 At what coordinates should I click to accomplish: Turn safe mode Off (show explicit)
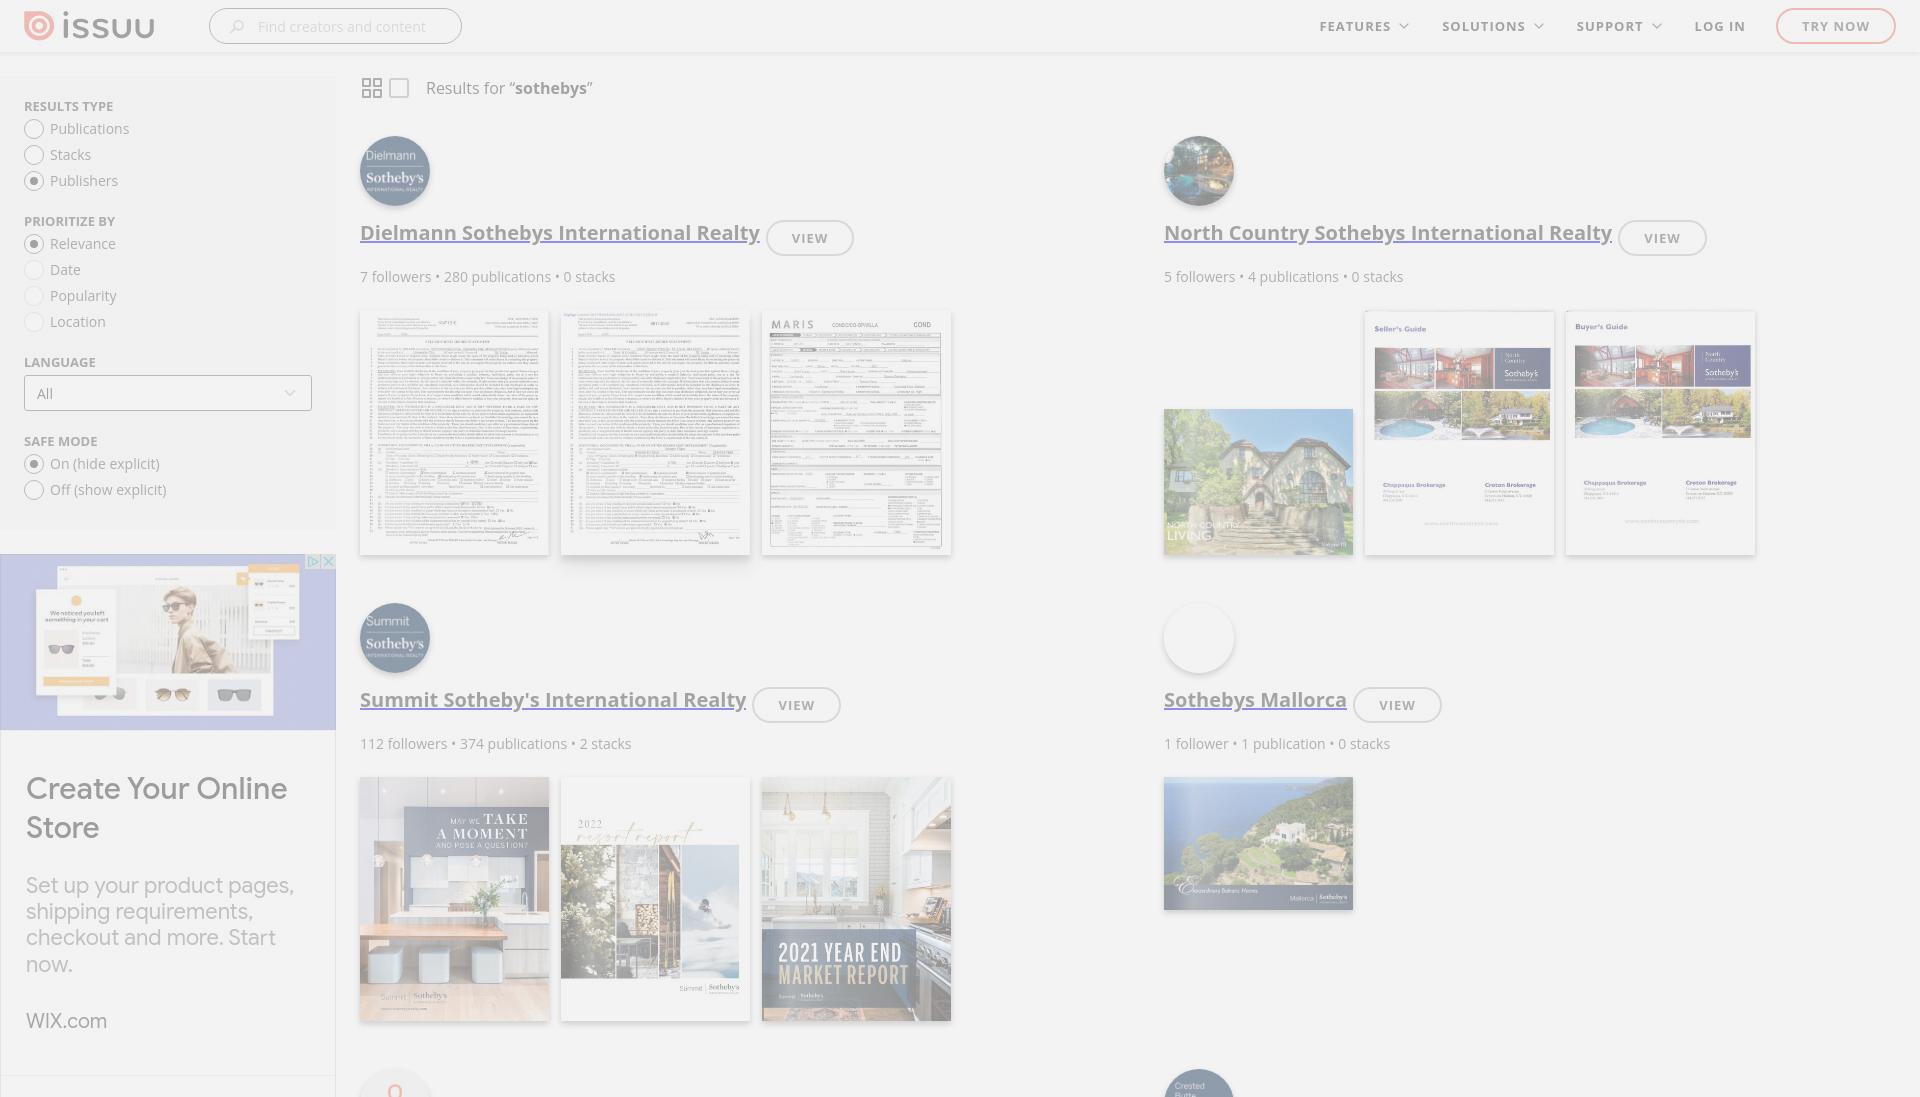[34, 490]
